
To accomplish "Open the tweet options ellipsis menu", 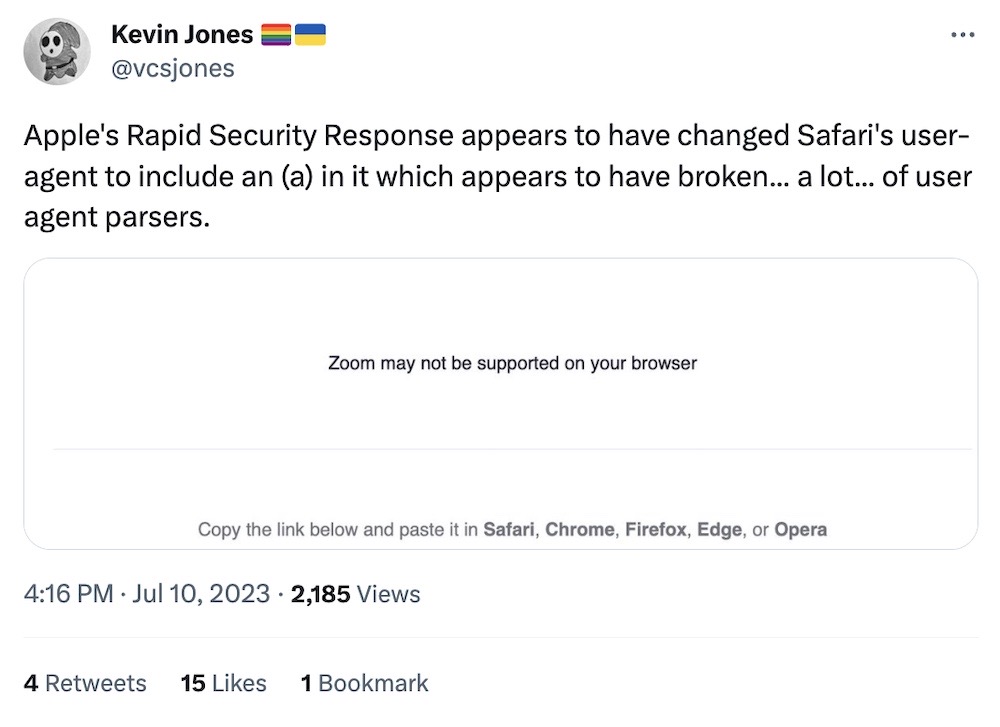I will (963, 33).
